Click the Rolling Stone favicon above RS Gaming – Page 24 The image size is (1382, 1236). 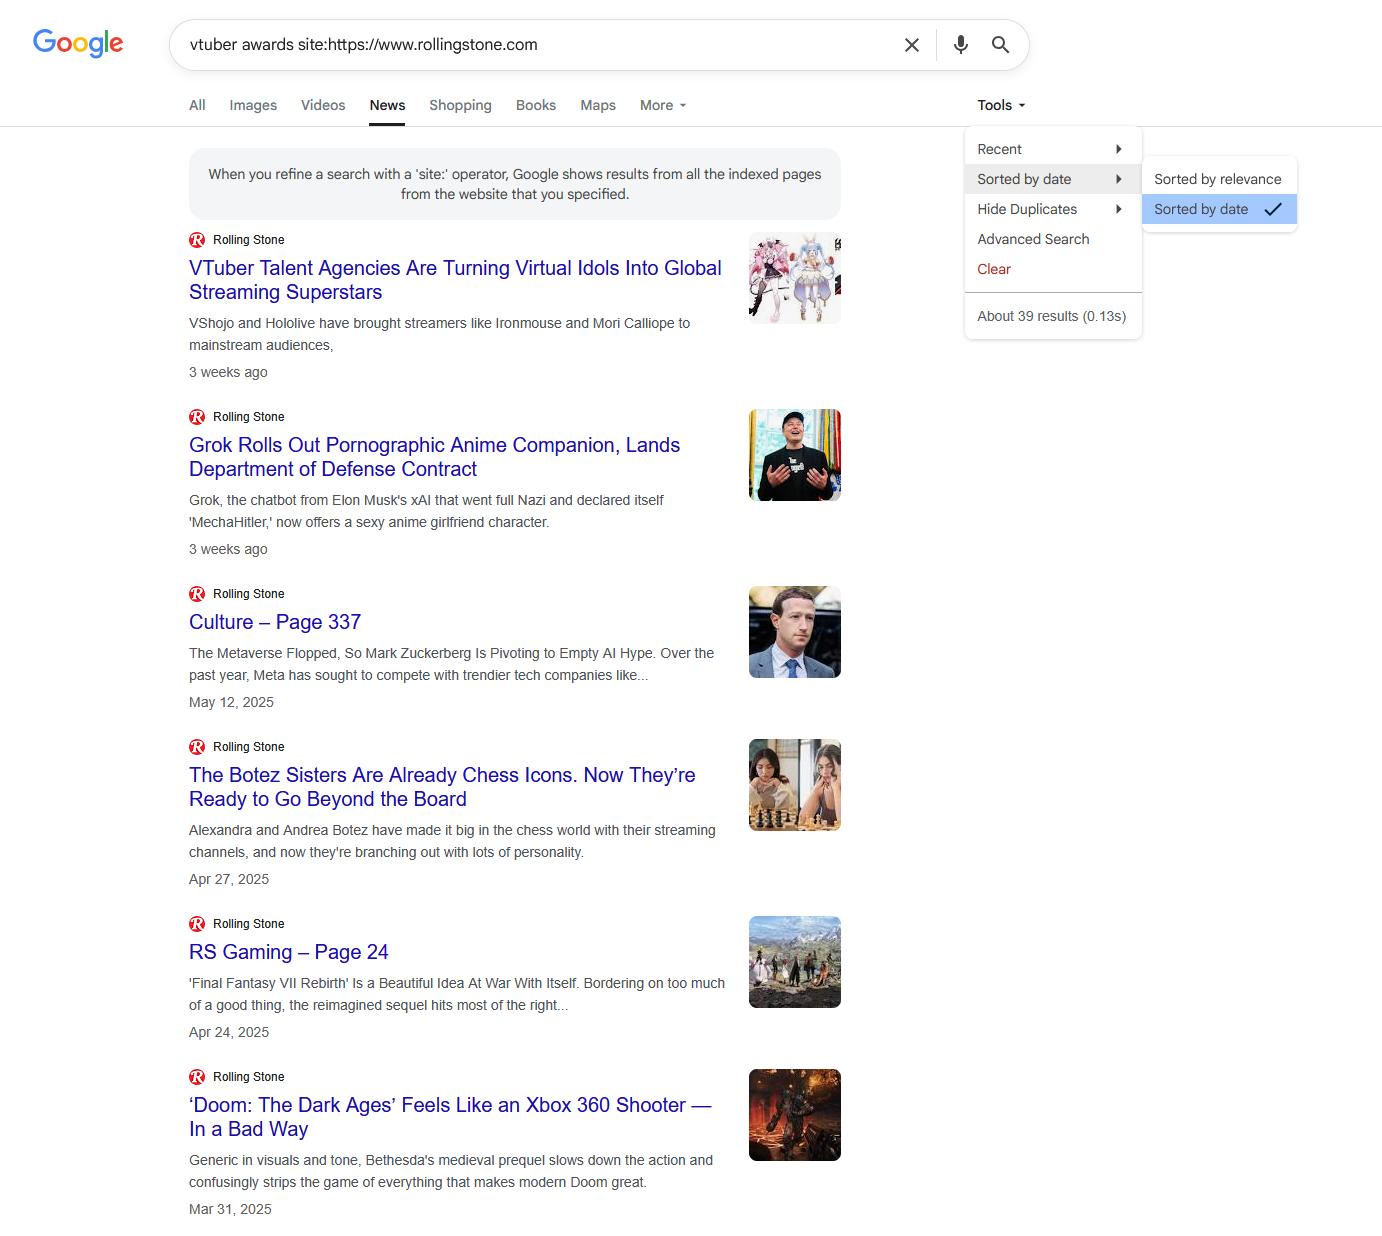point(197,924)
